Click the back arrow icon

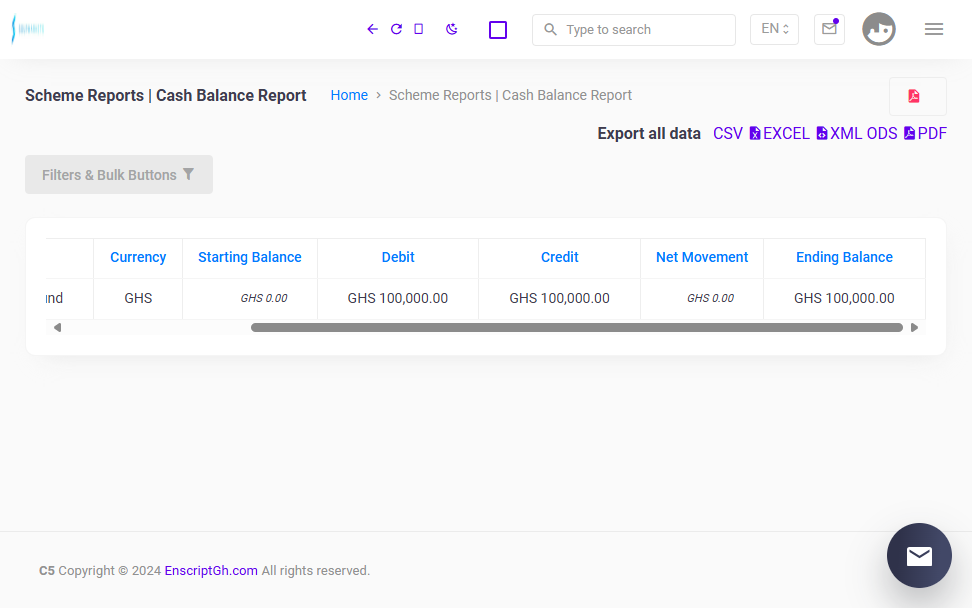click(372, 29)
